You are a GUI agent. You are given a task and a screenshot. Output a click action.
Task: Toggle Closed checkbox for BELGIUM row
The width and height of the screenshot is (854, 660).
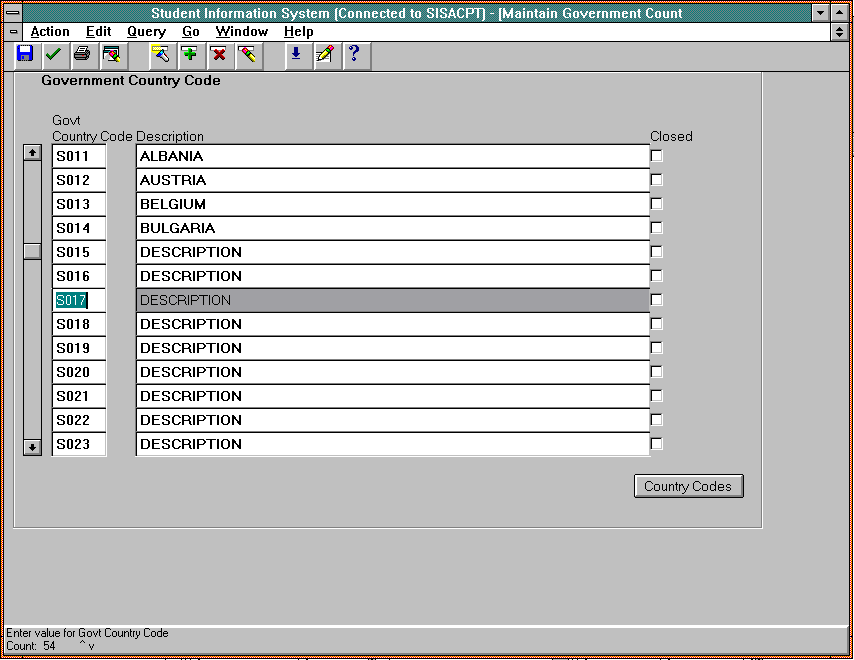[657, 204]
